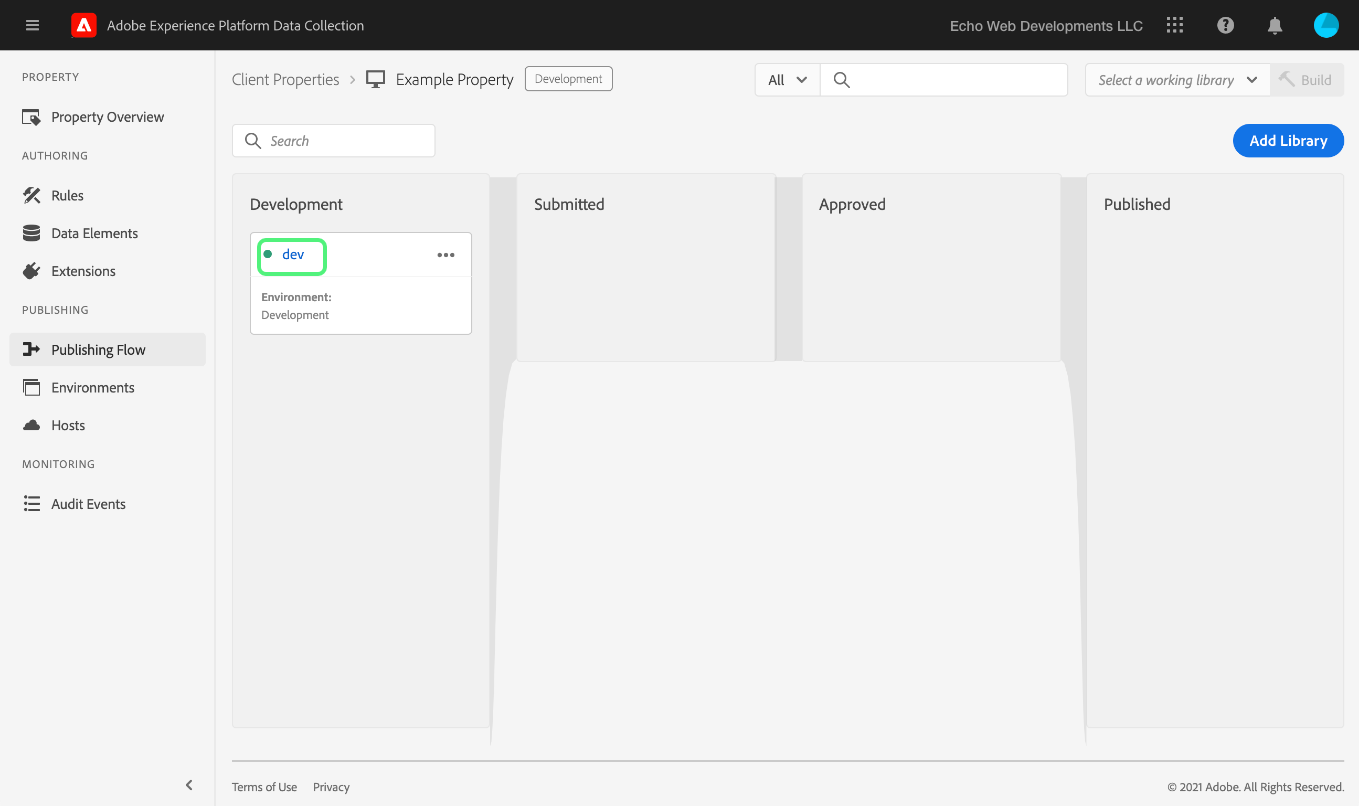This screenshot has height=806, width=1359.
Task: Open the help question mark icon
Action: 1225,26
